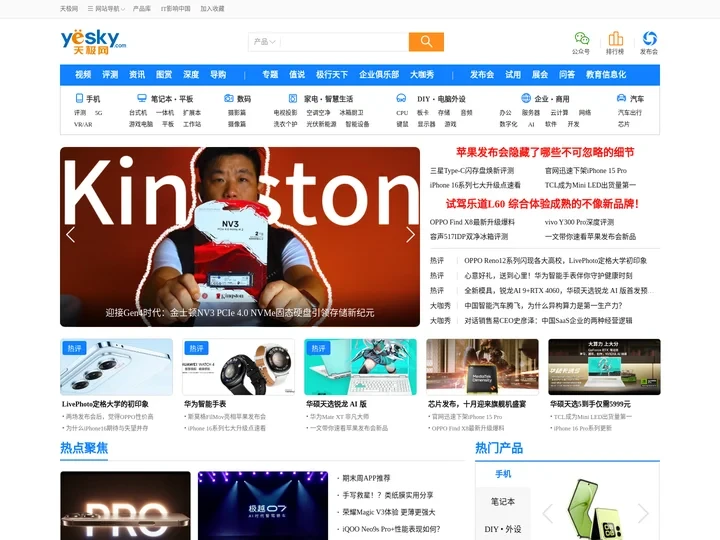Open the 发布会 swirl icon
Viewport: 720px width, 540px height.
(x=649, y=39)
